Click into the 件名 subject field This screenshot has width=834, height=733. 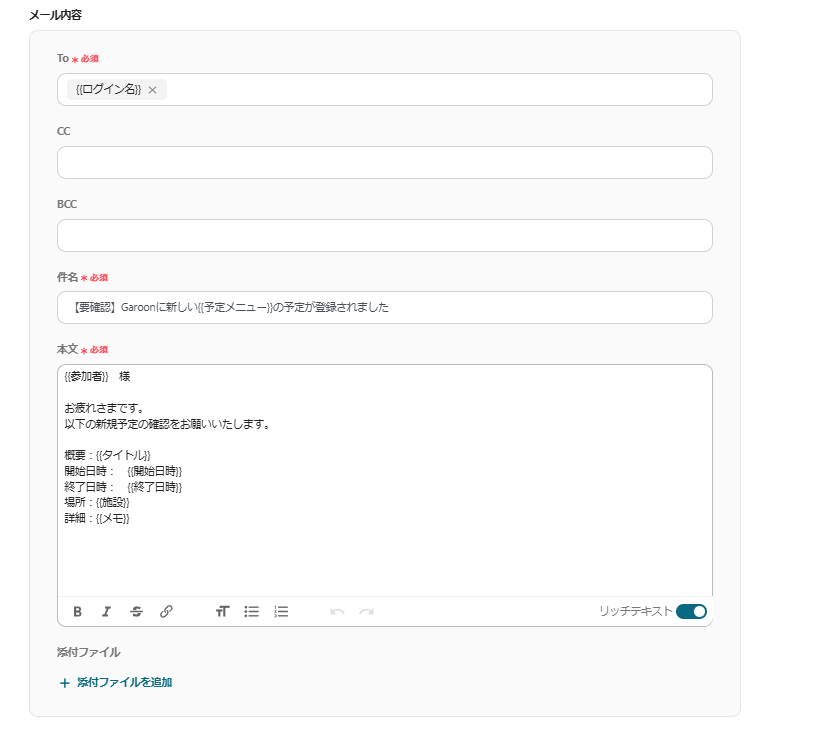[385, 307]
